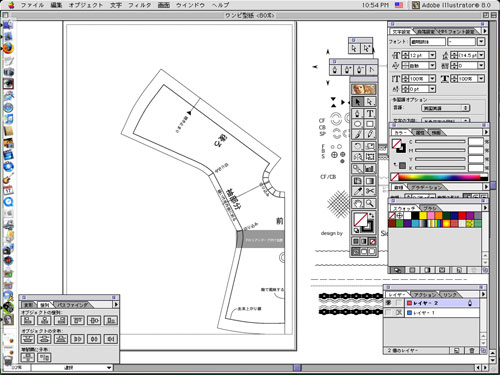Click the Delete Anchor Point pen tool
The height and width of the screenshot is (375, 500).
359,70
